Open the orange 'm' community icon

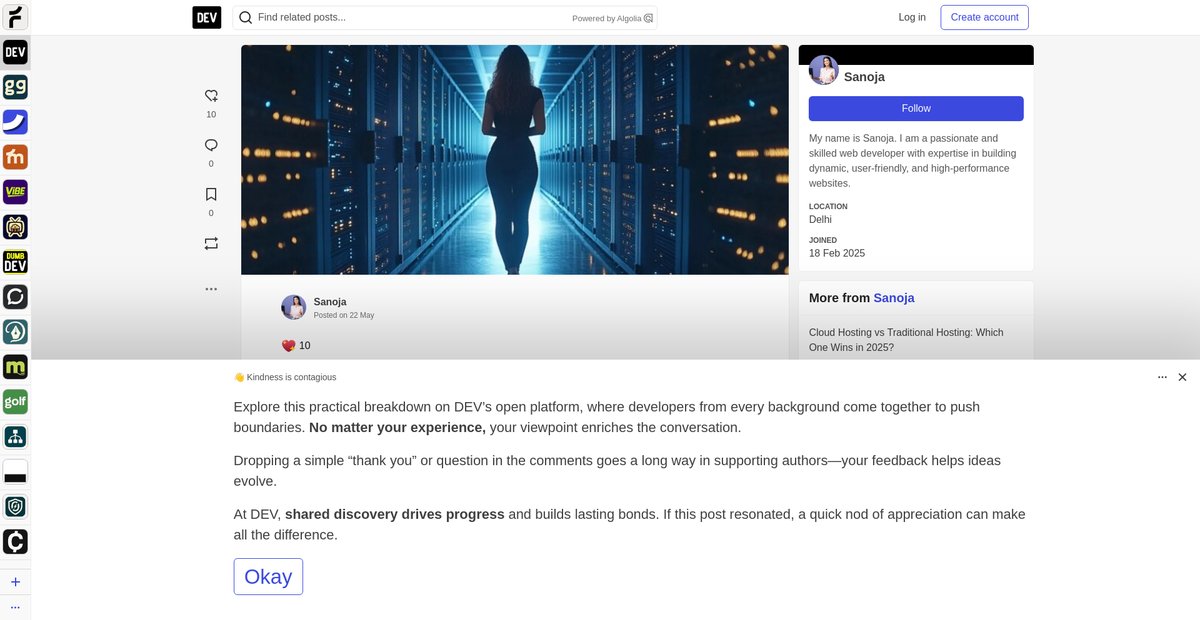click(x=15, y=157)
